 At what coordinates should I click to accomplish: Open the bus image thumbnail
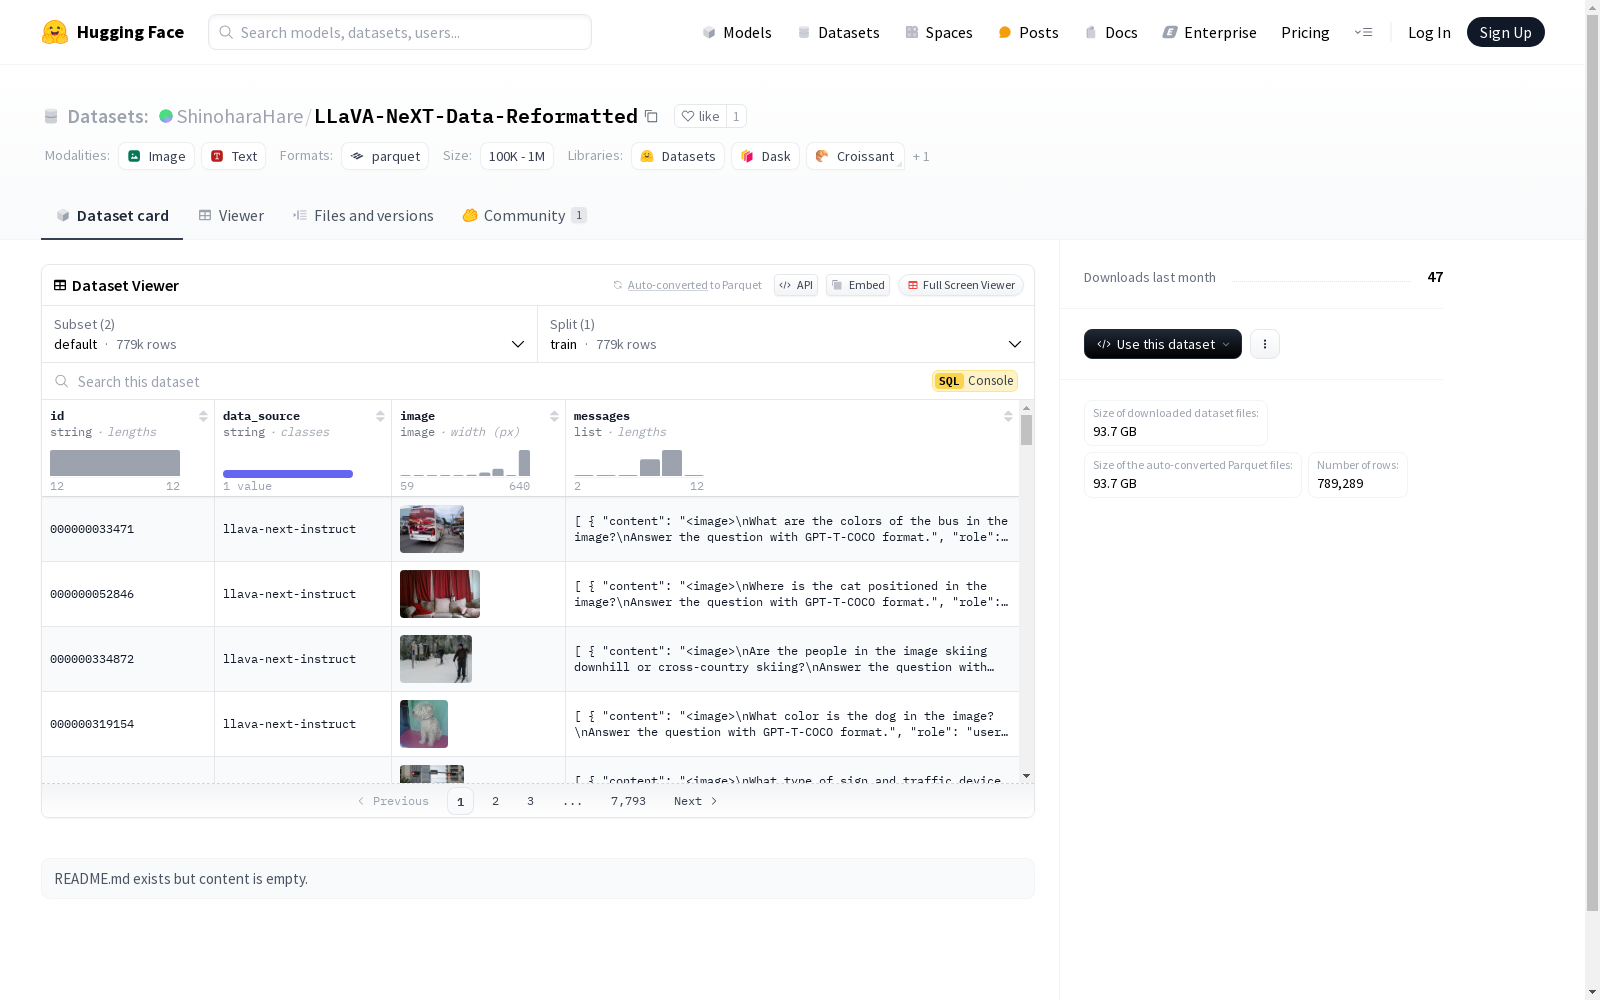click(432, 529)
